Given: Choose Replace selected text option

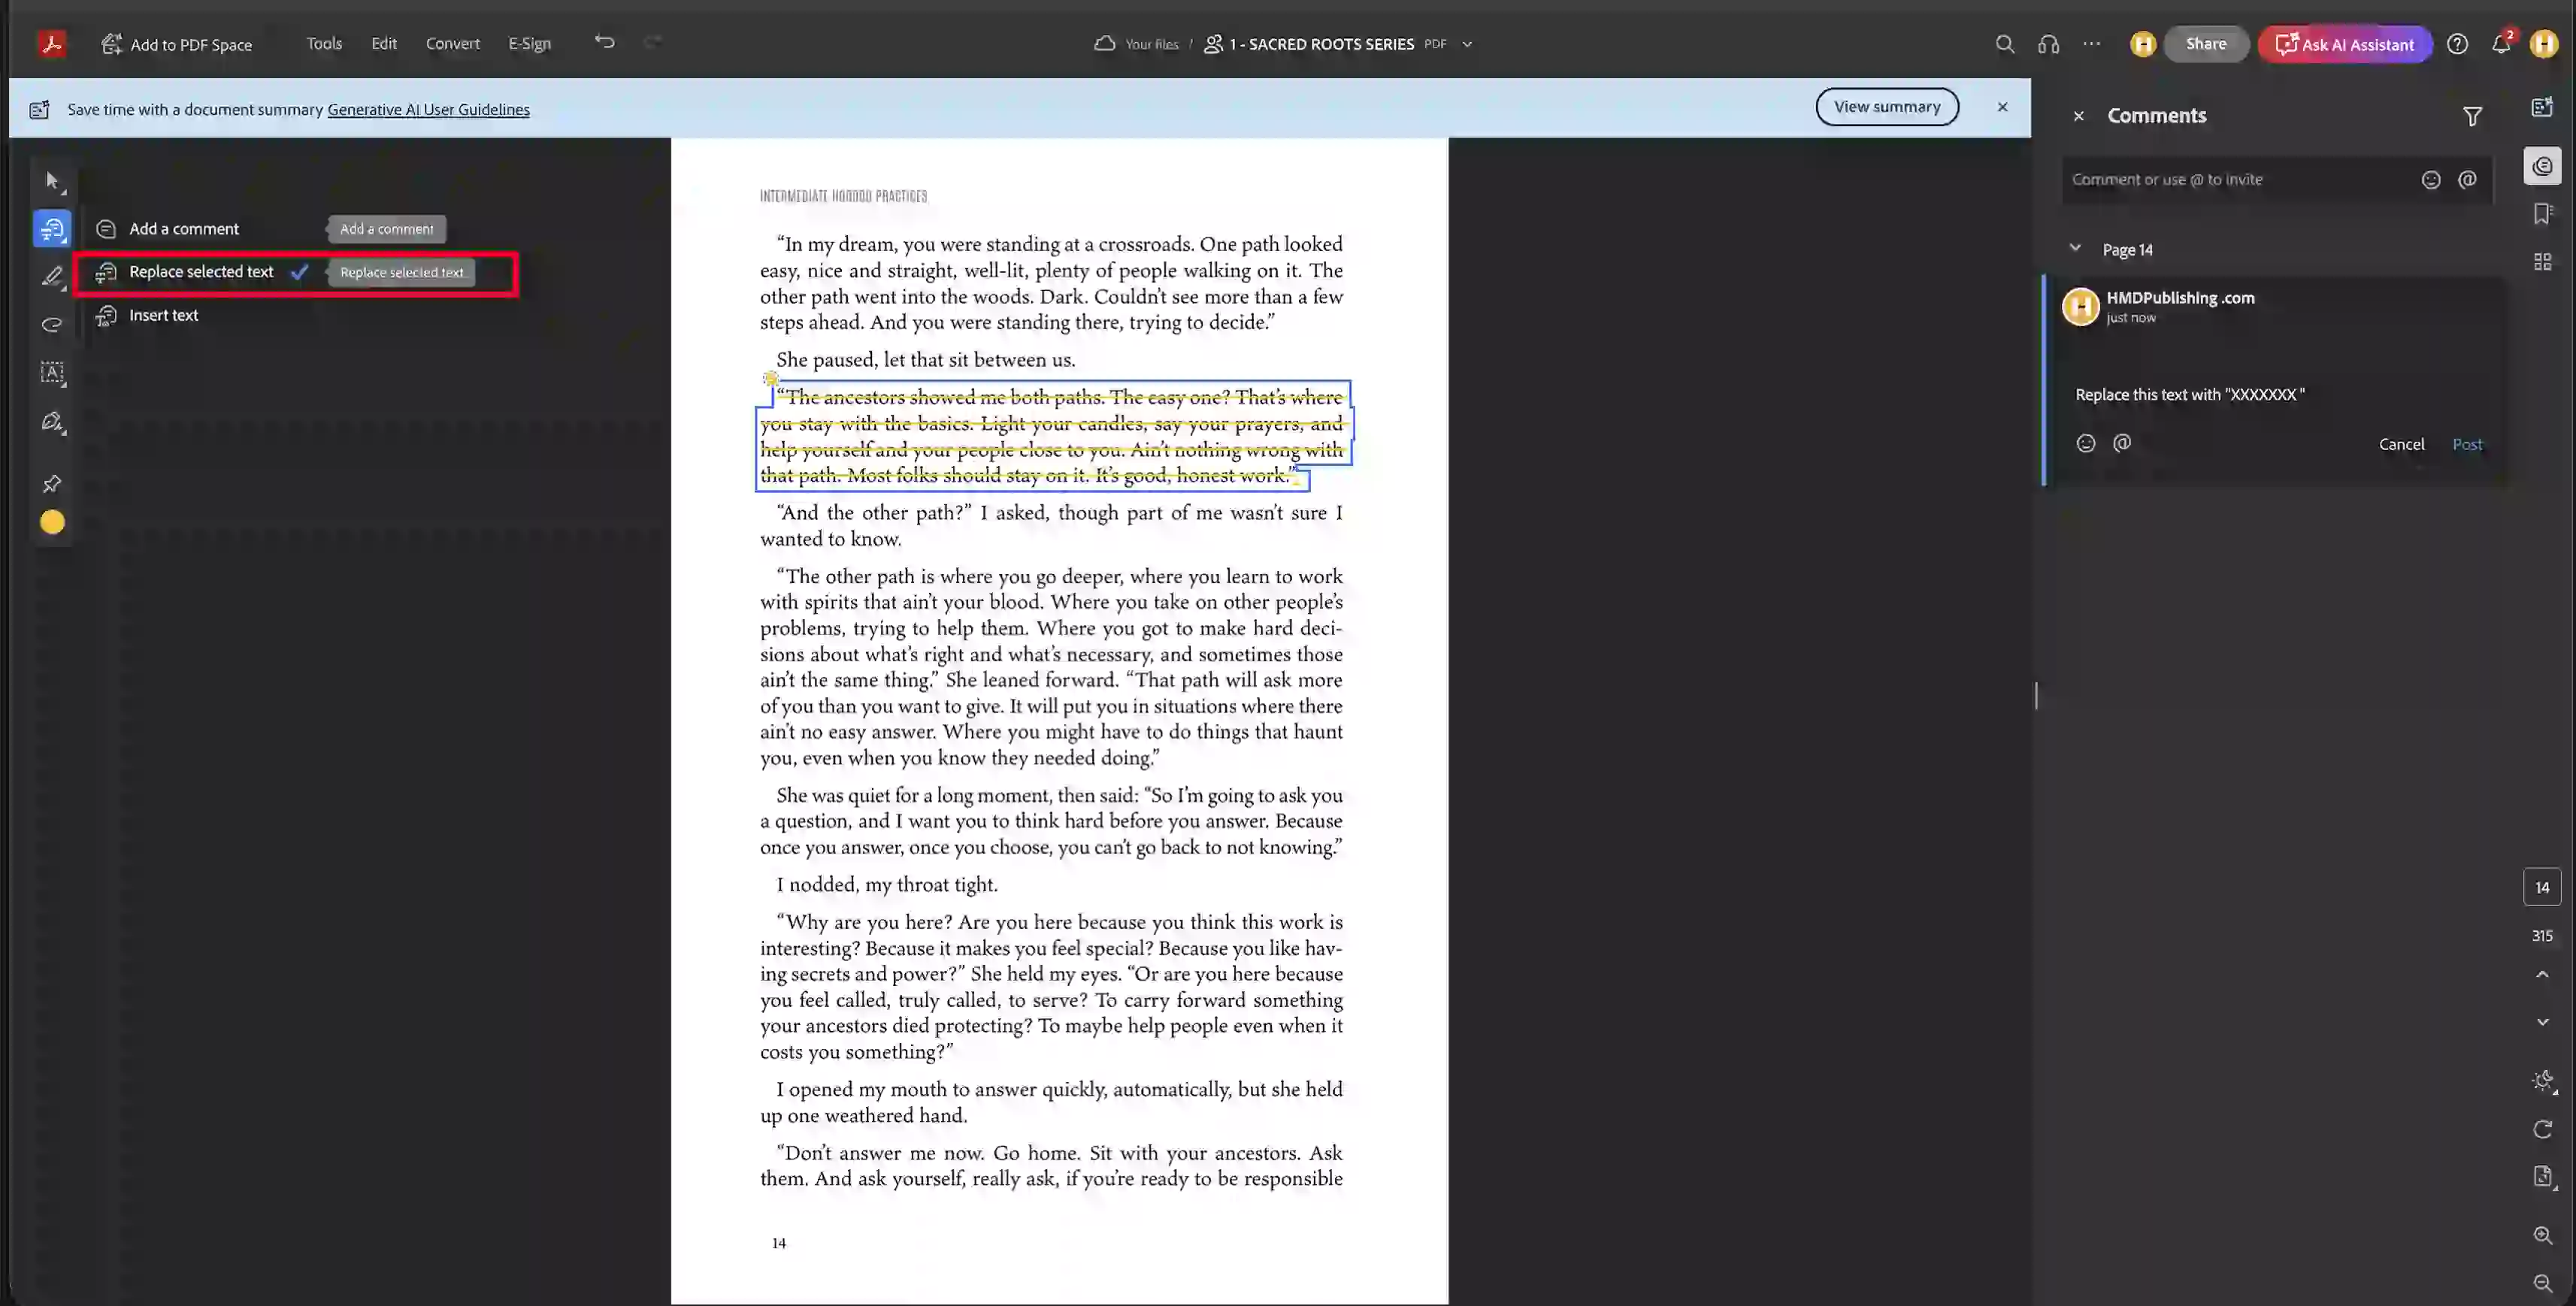Looking at the screenshot, I should (201, 272).
